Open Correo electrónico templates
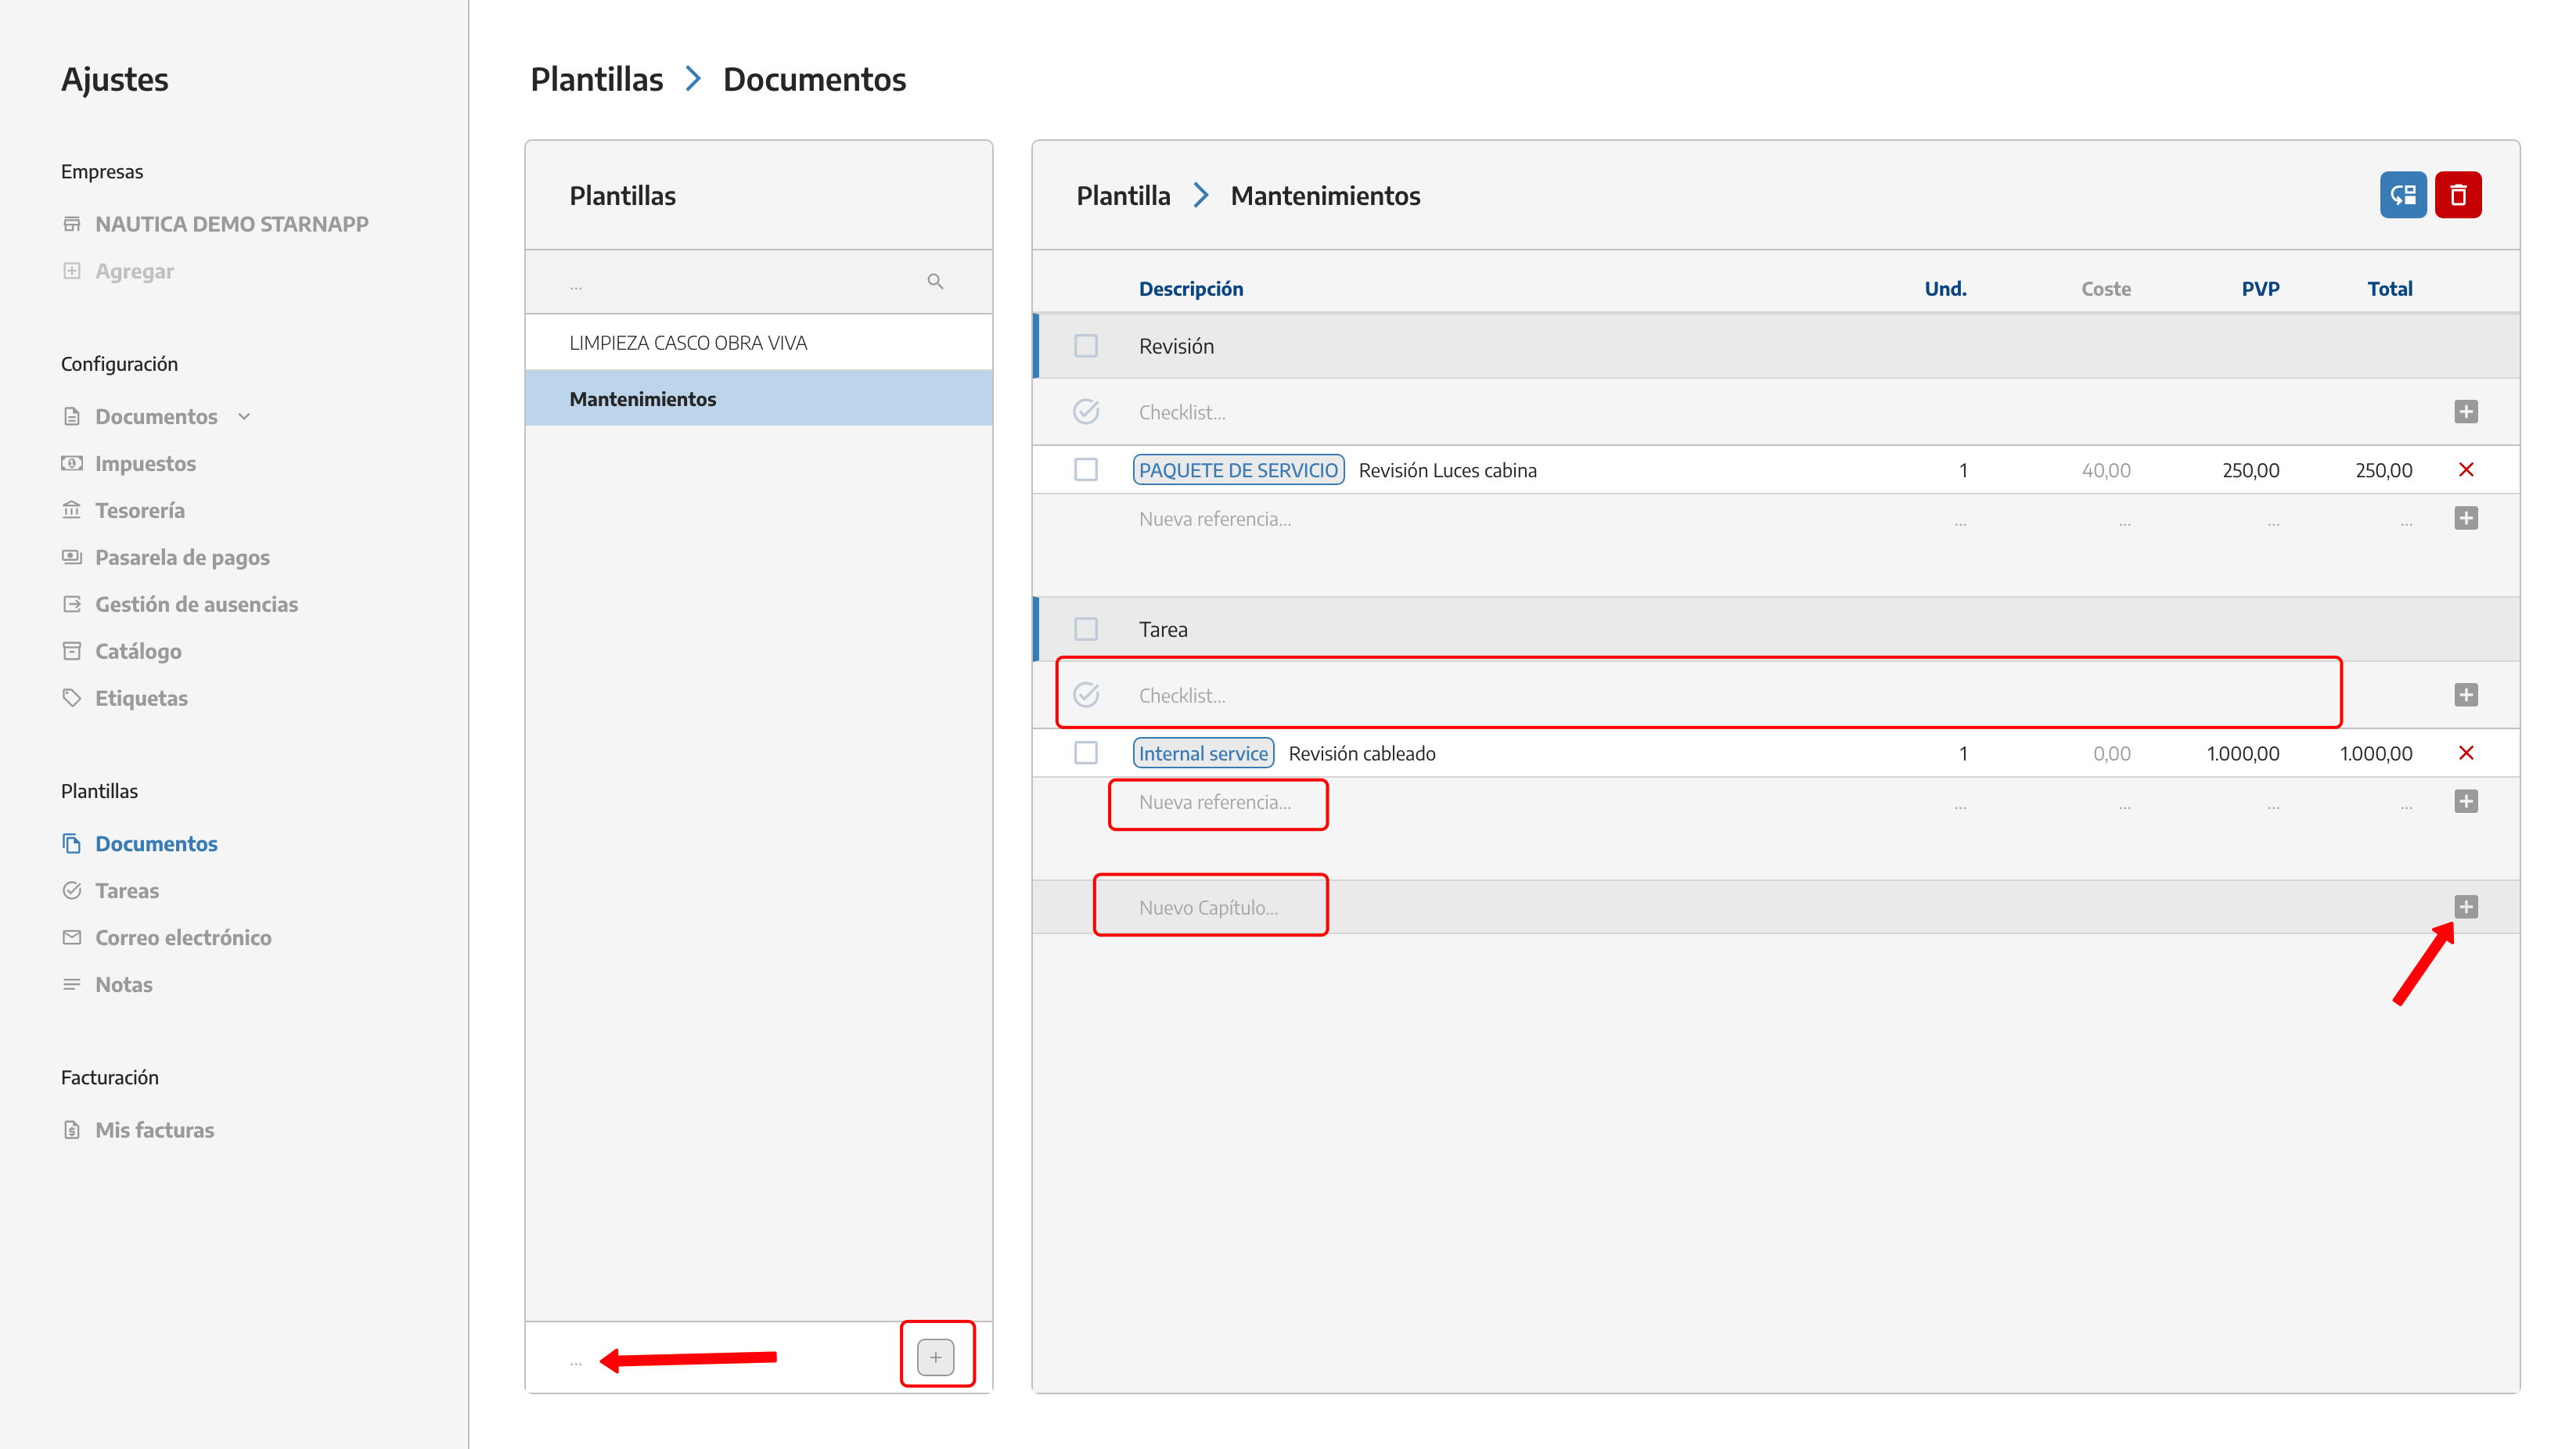Image resolution: width=2576 pixels, height=1449 pixels. point(183,937)
